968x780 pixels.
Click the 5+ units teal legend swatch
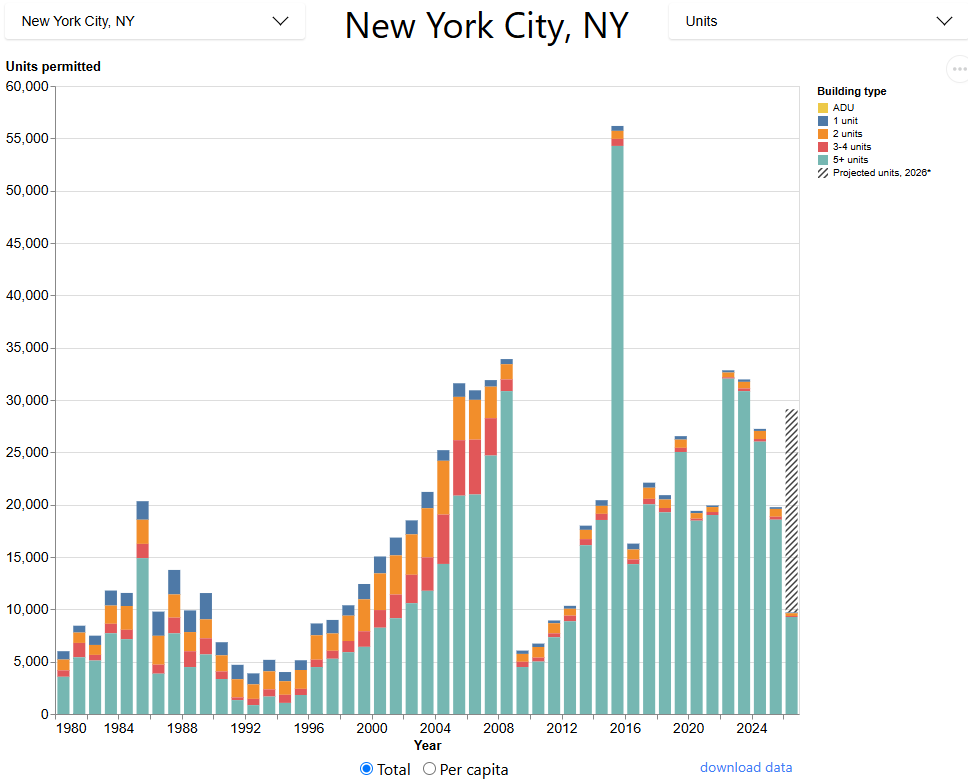(x=823, y=160)
